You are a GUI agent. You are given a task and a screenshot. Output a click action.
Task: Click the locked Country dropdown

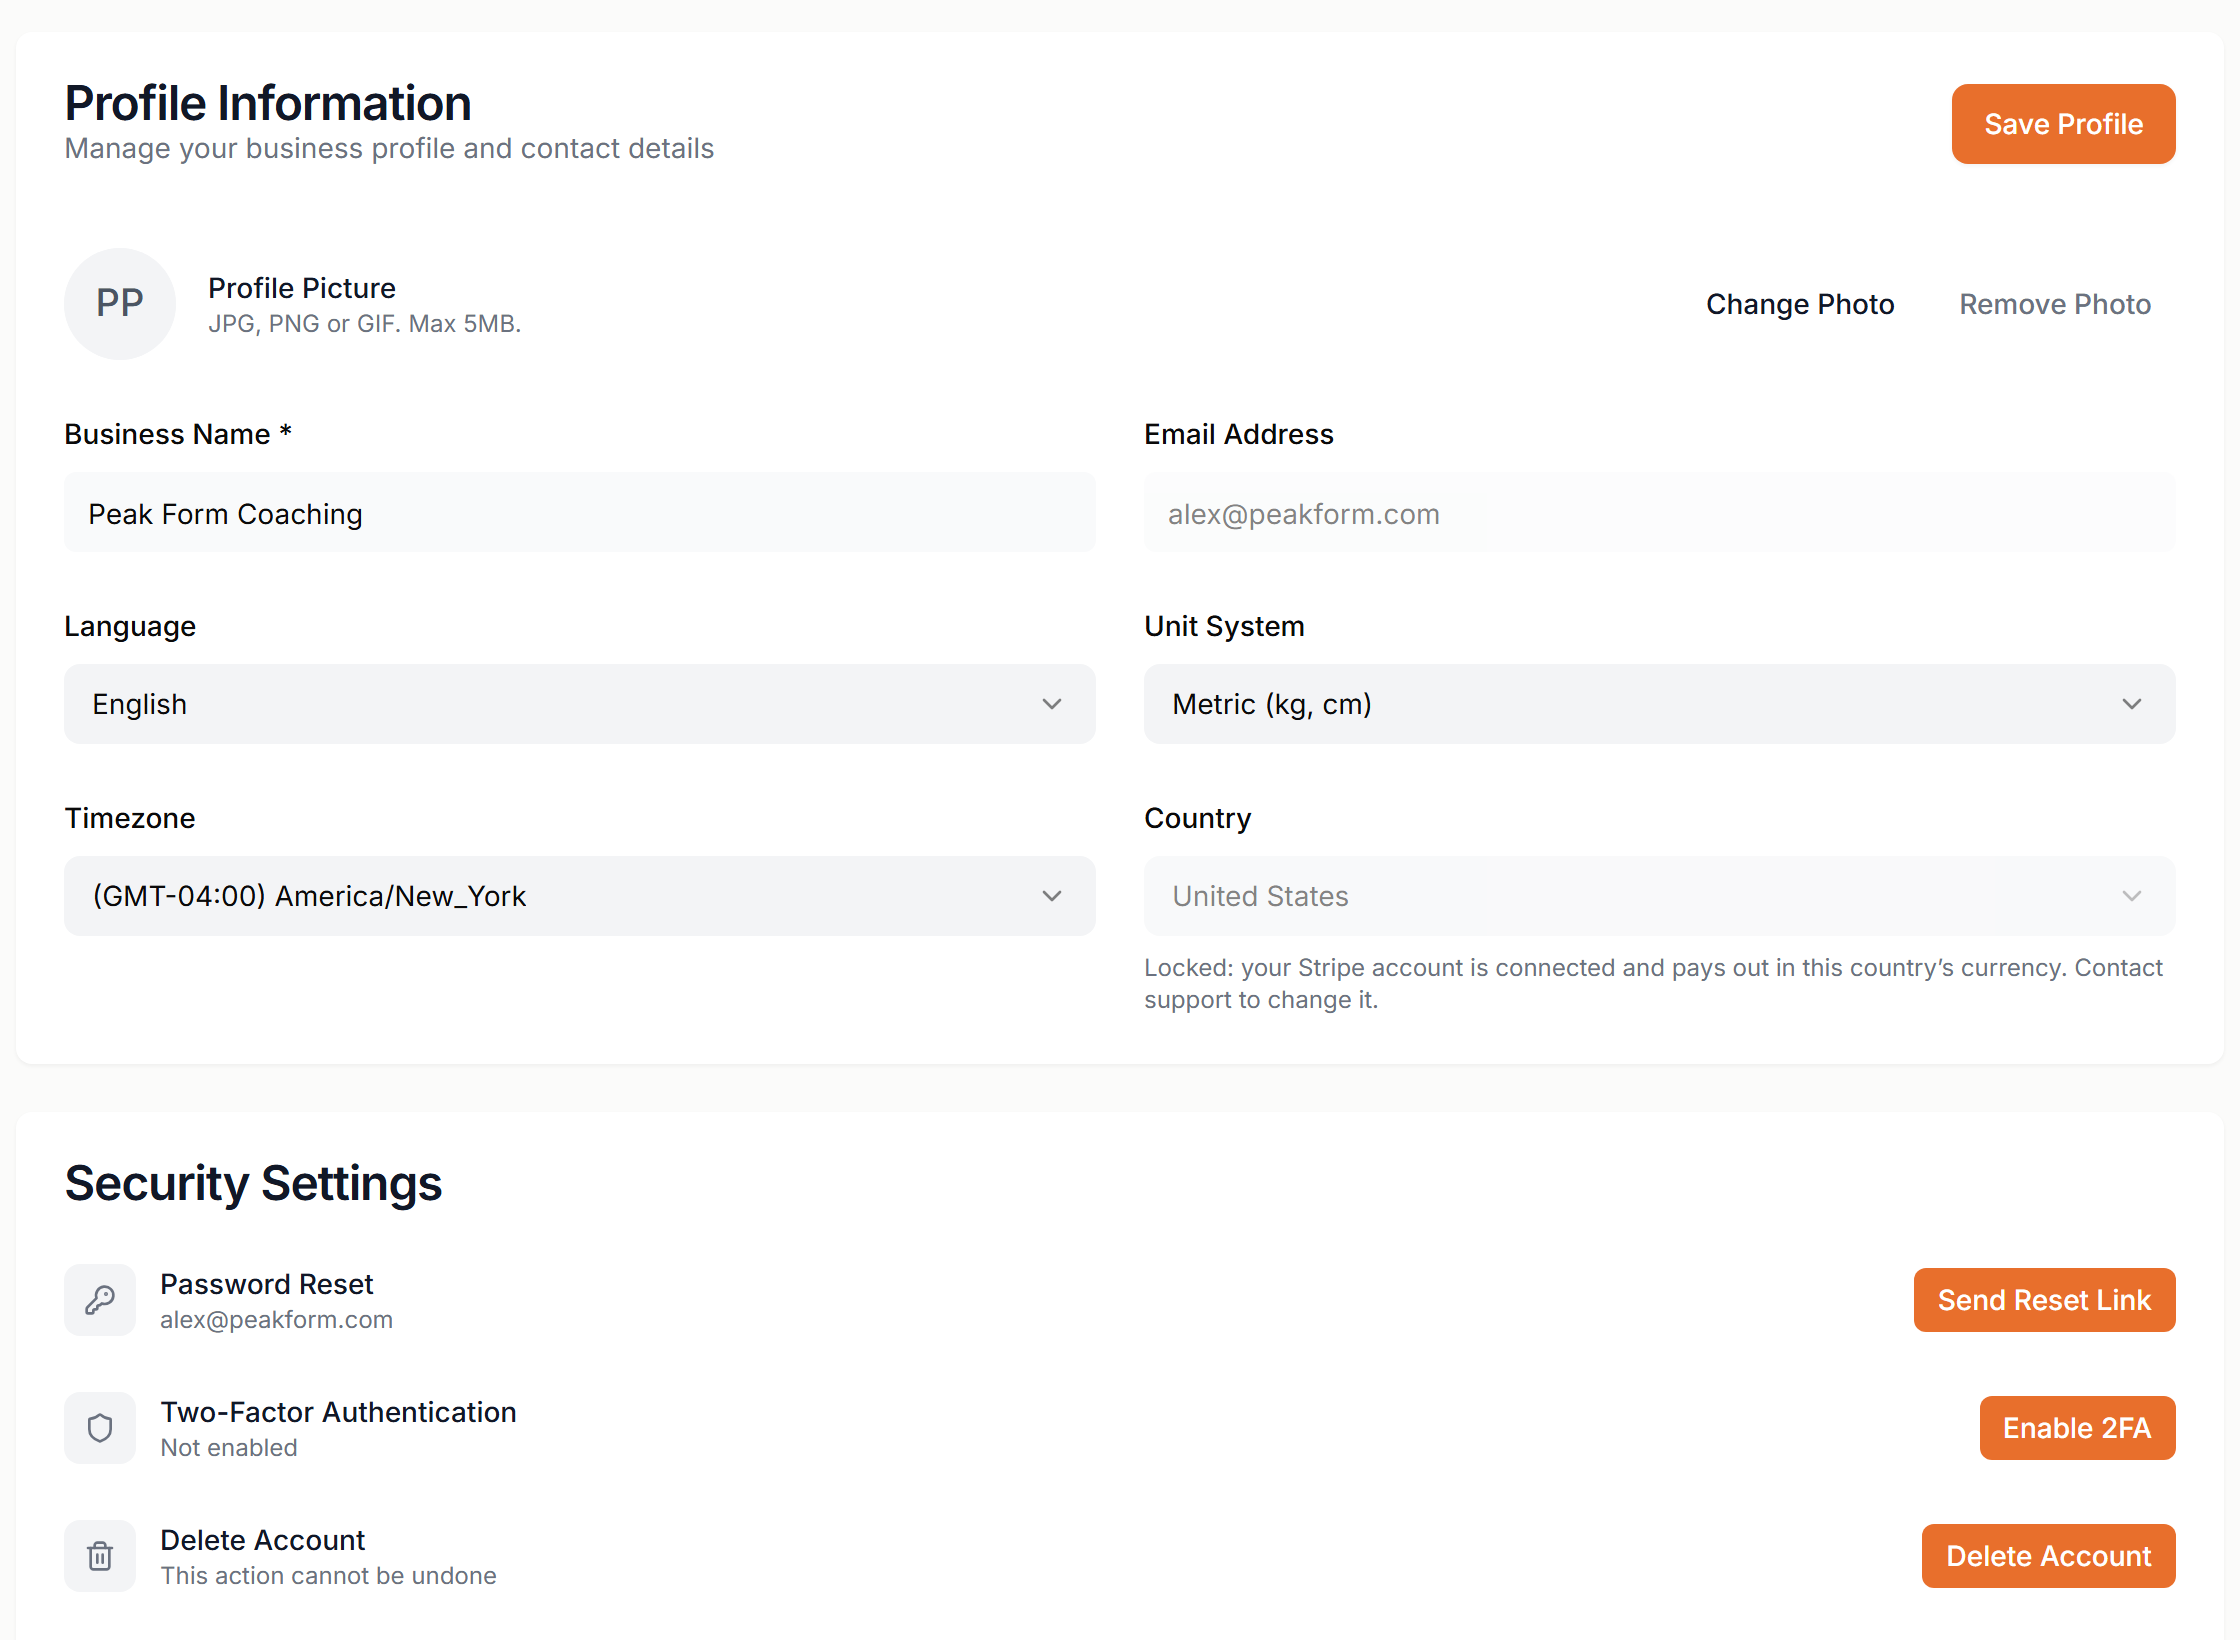1660,896
